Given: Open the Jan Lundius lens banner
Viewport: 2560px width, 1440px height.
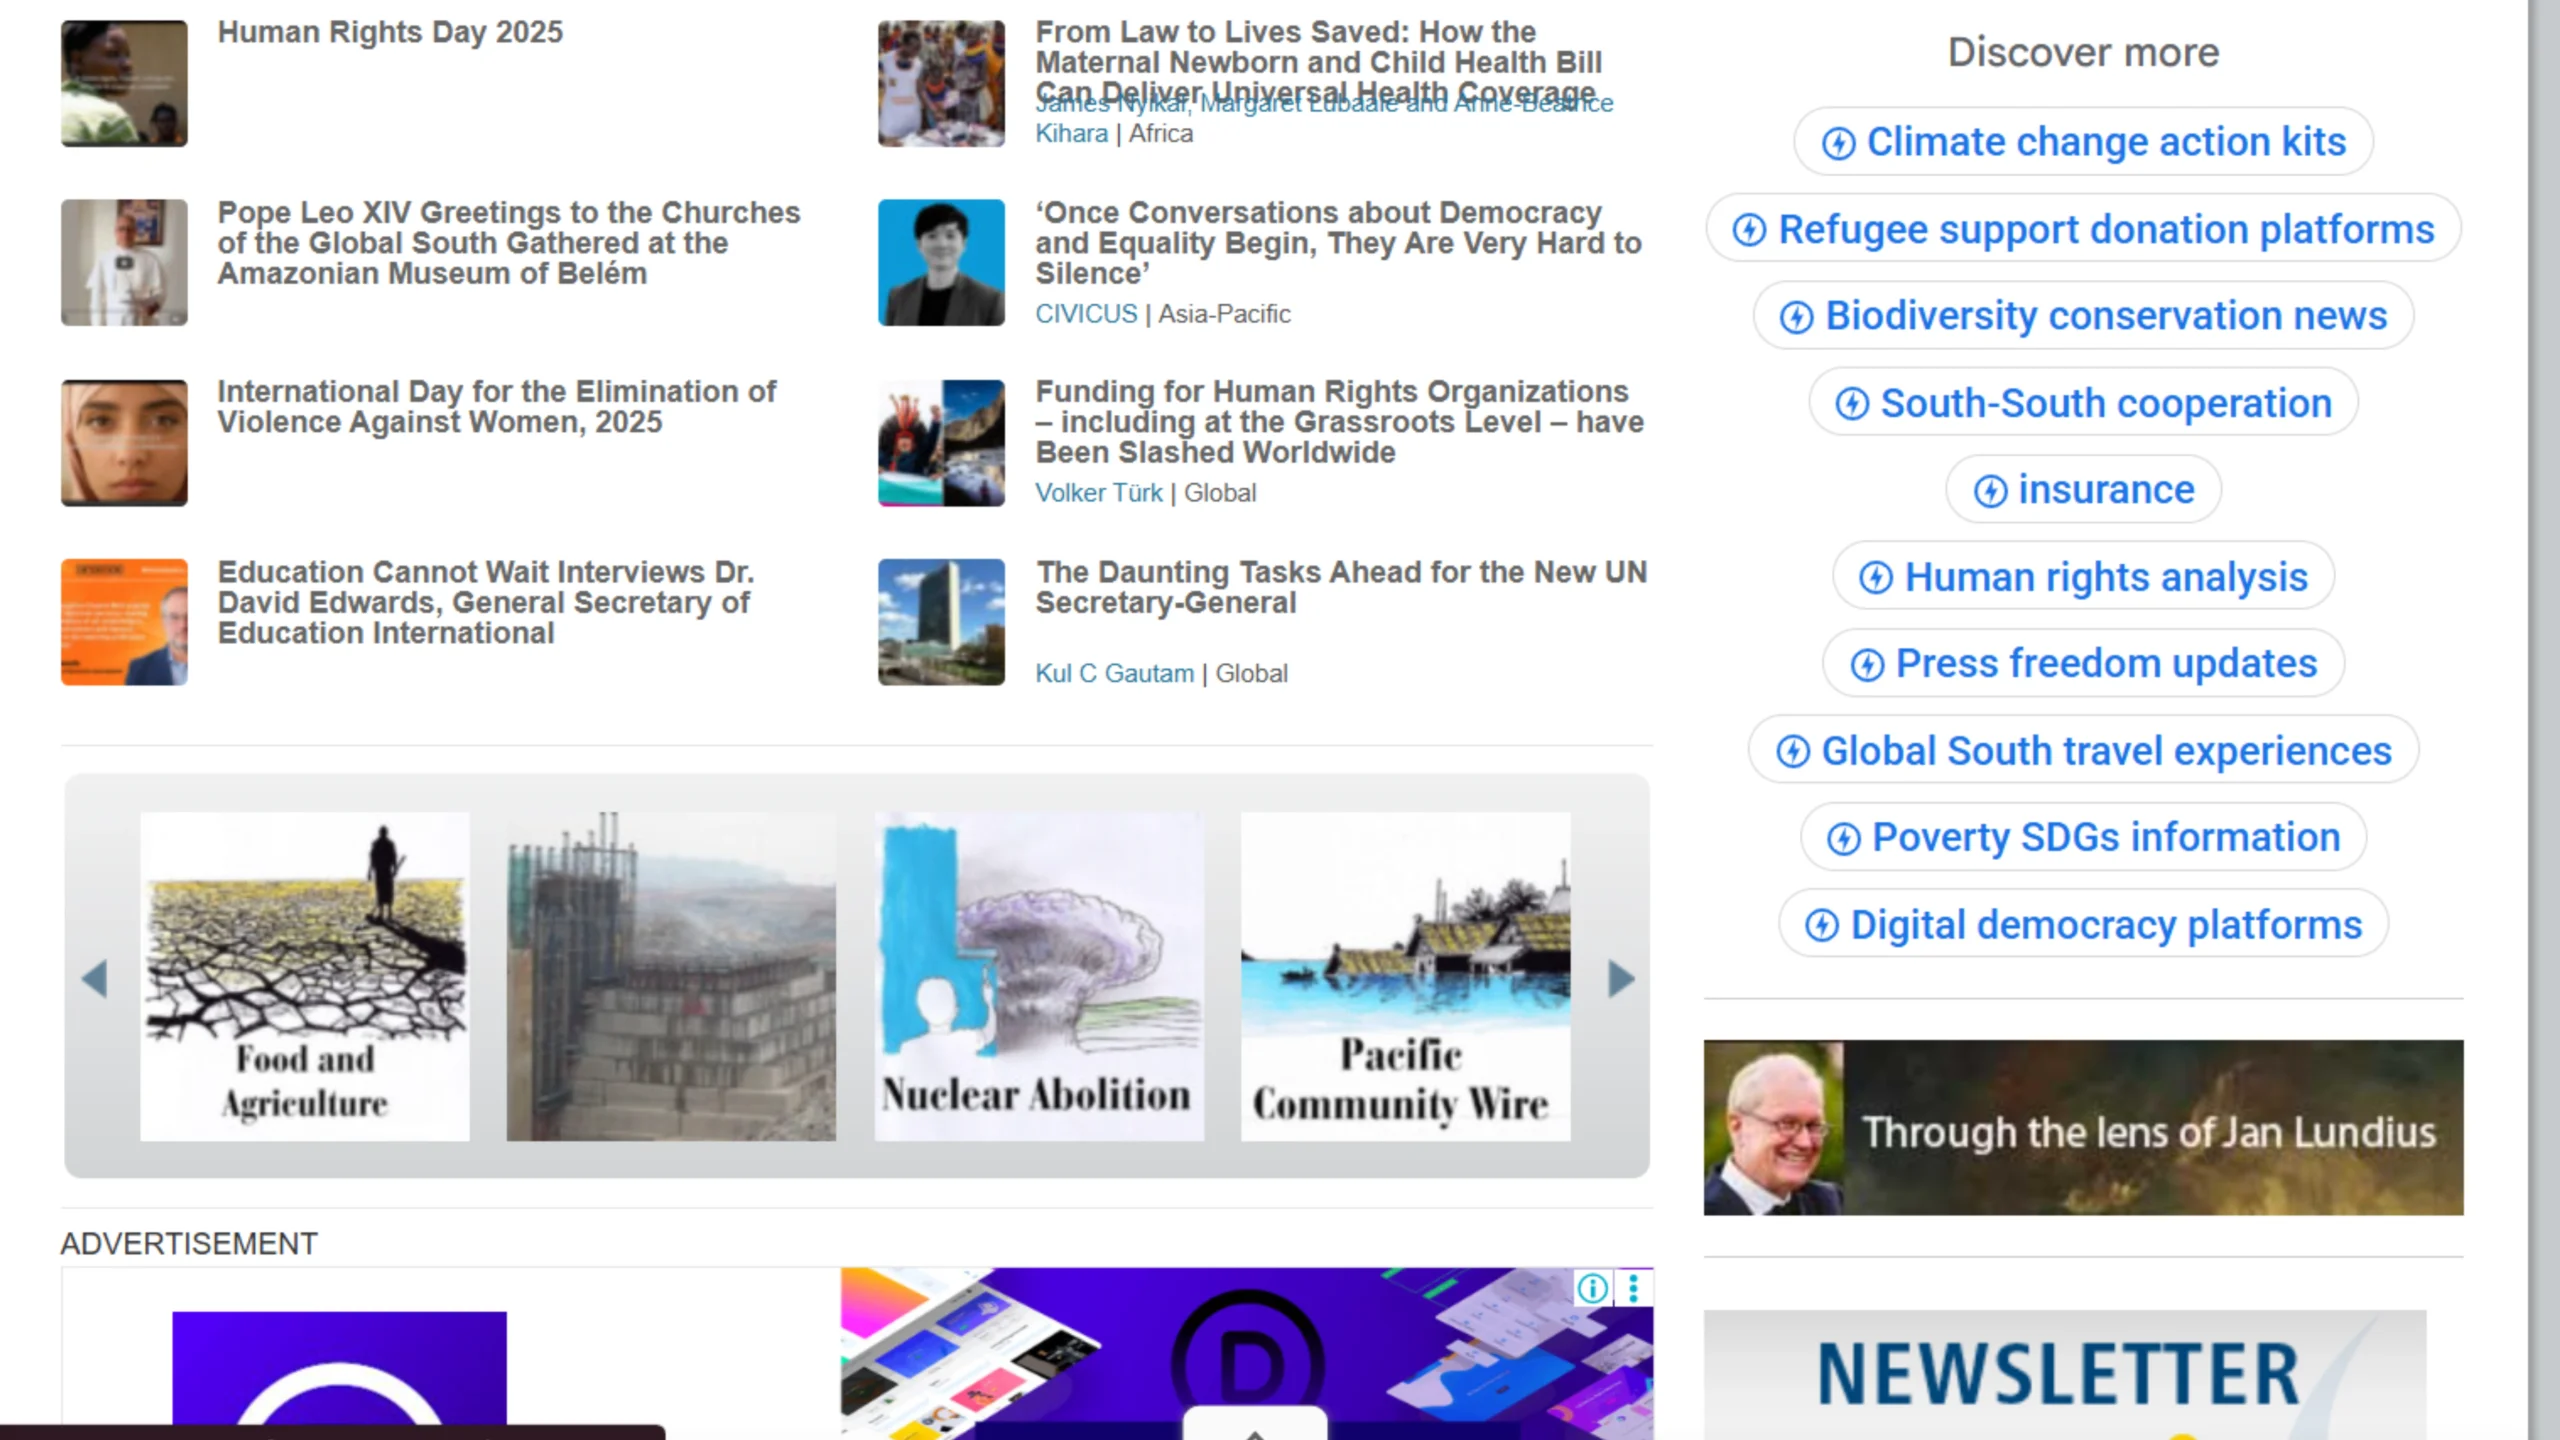Looking at the screenshot, I should coord(2083,1128).
